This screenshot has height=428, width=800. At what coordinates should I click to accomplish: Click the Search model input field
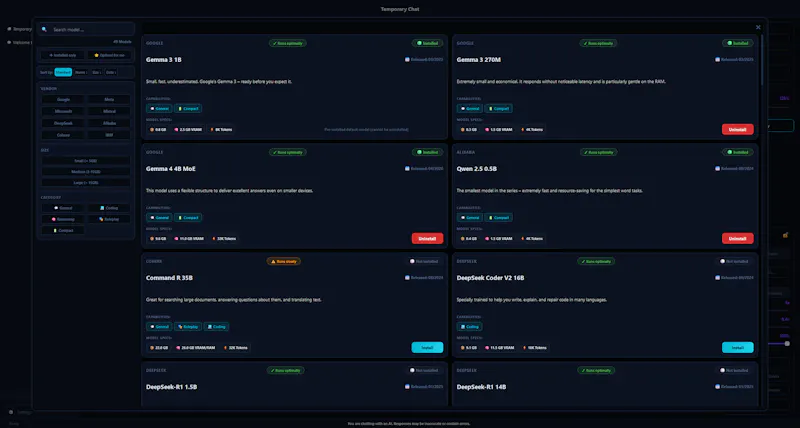86,29
